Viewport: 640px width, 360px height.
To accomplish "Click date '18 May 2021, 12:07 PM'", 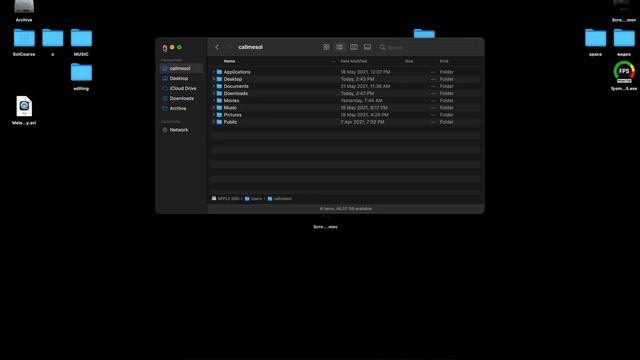I will pyautogui.click(x=365, y=72).
